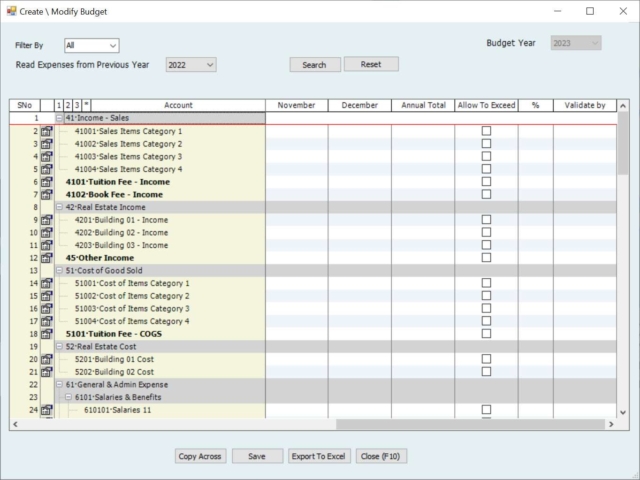
Task: Click Export To Excel
Action: [318, 456]
